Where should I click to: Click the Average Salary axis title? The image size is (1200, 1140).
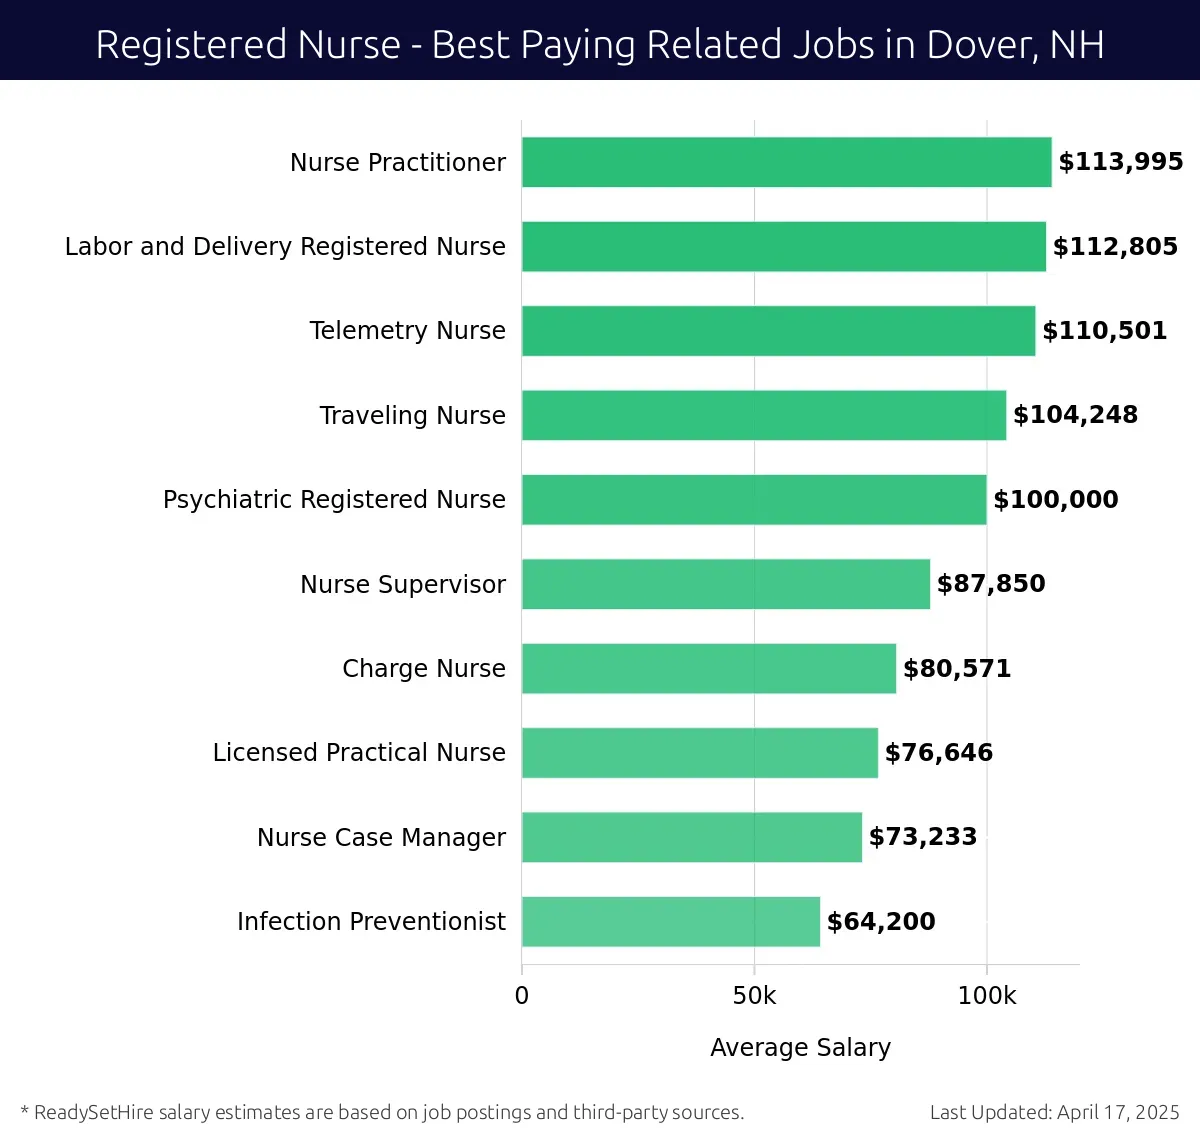pos(800,1048)
